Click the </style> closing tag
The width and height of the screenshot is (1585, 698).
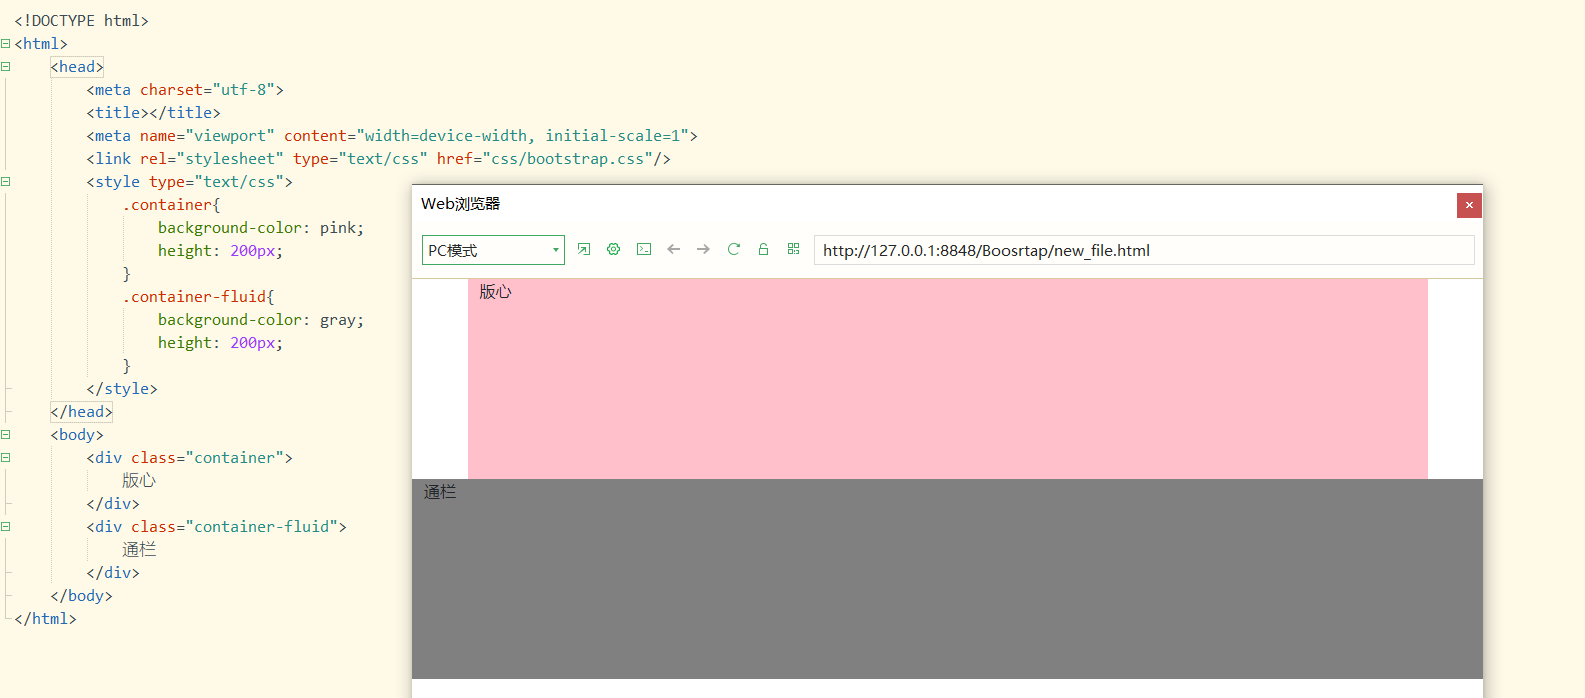[122, 389]
